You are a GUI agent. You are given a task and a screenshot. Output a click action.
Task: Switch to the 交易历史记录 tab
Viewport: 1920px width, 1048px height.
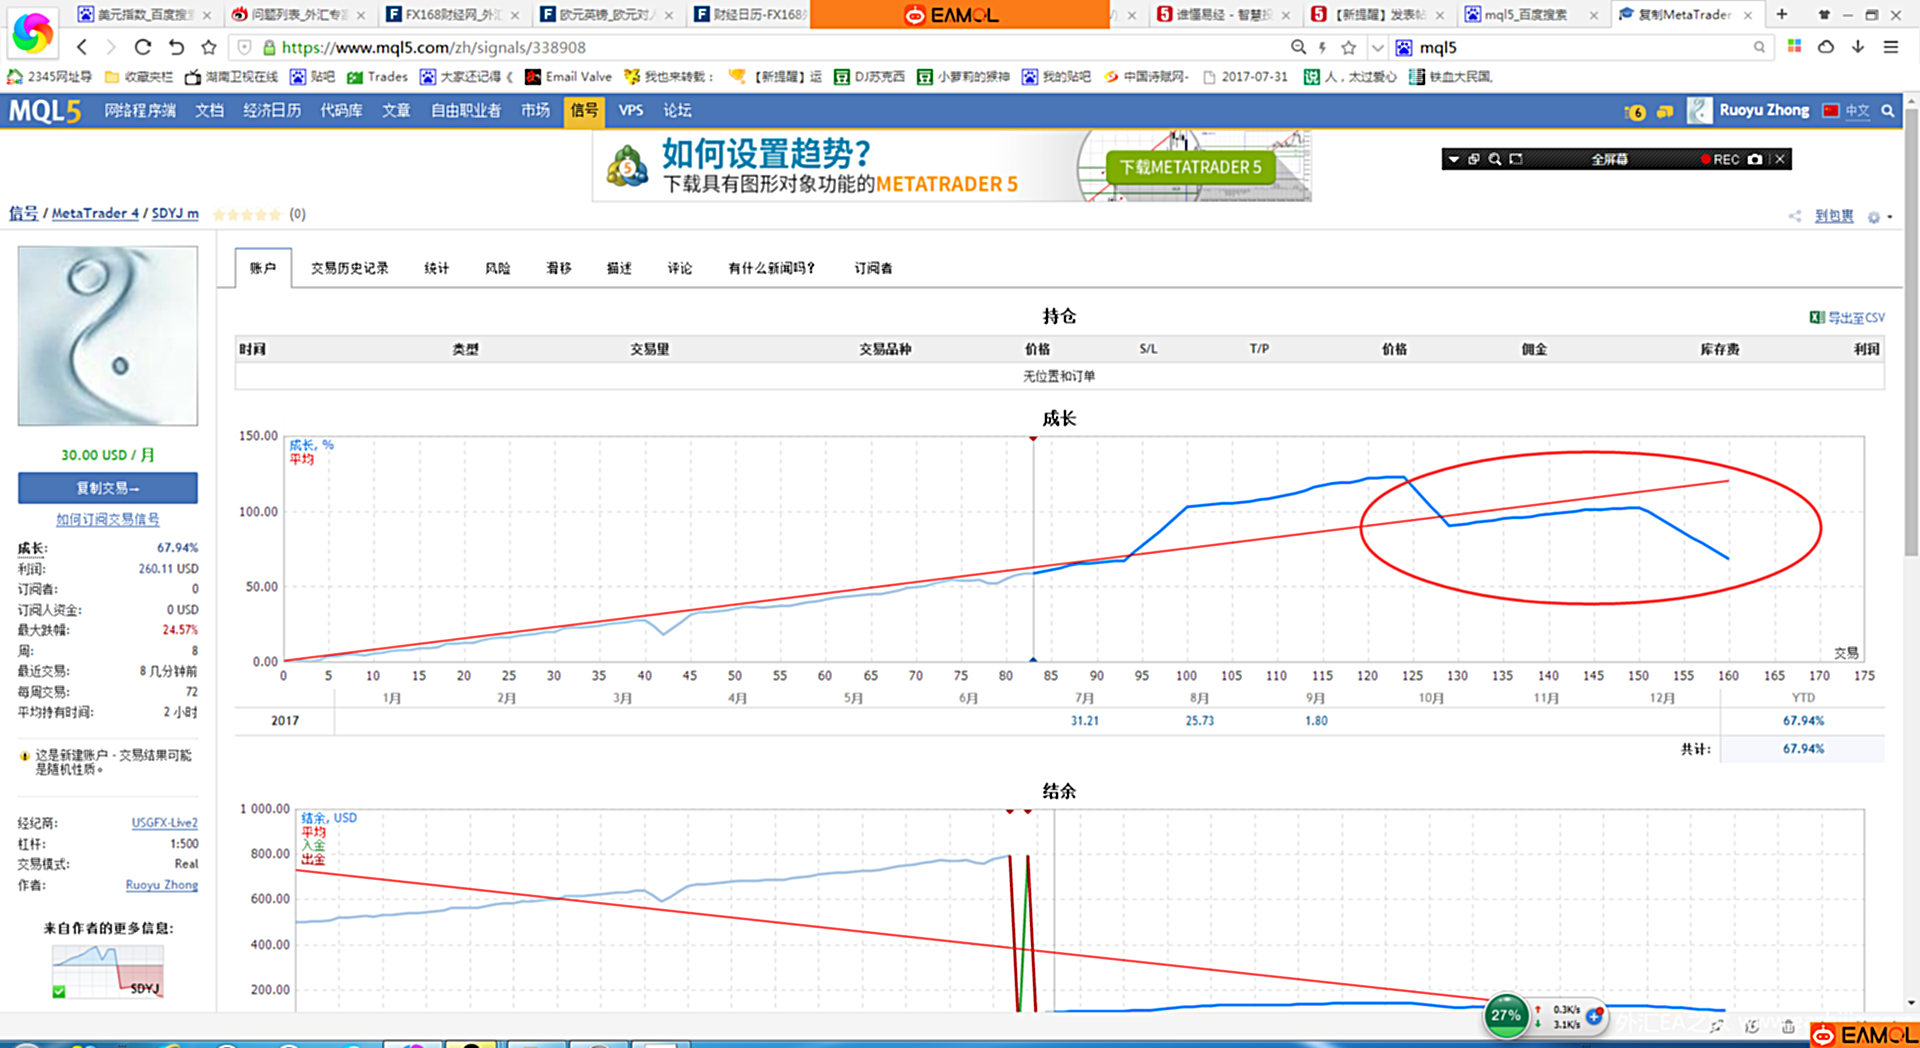click(x=349, y=268)
